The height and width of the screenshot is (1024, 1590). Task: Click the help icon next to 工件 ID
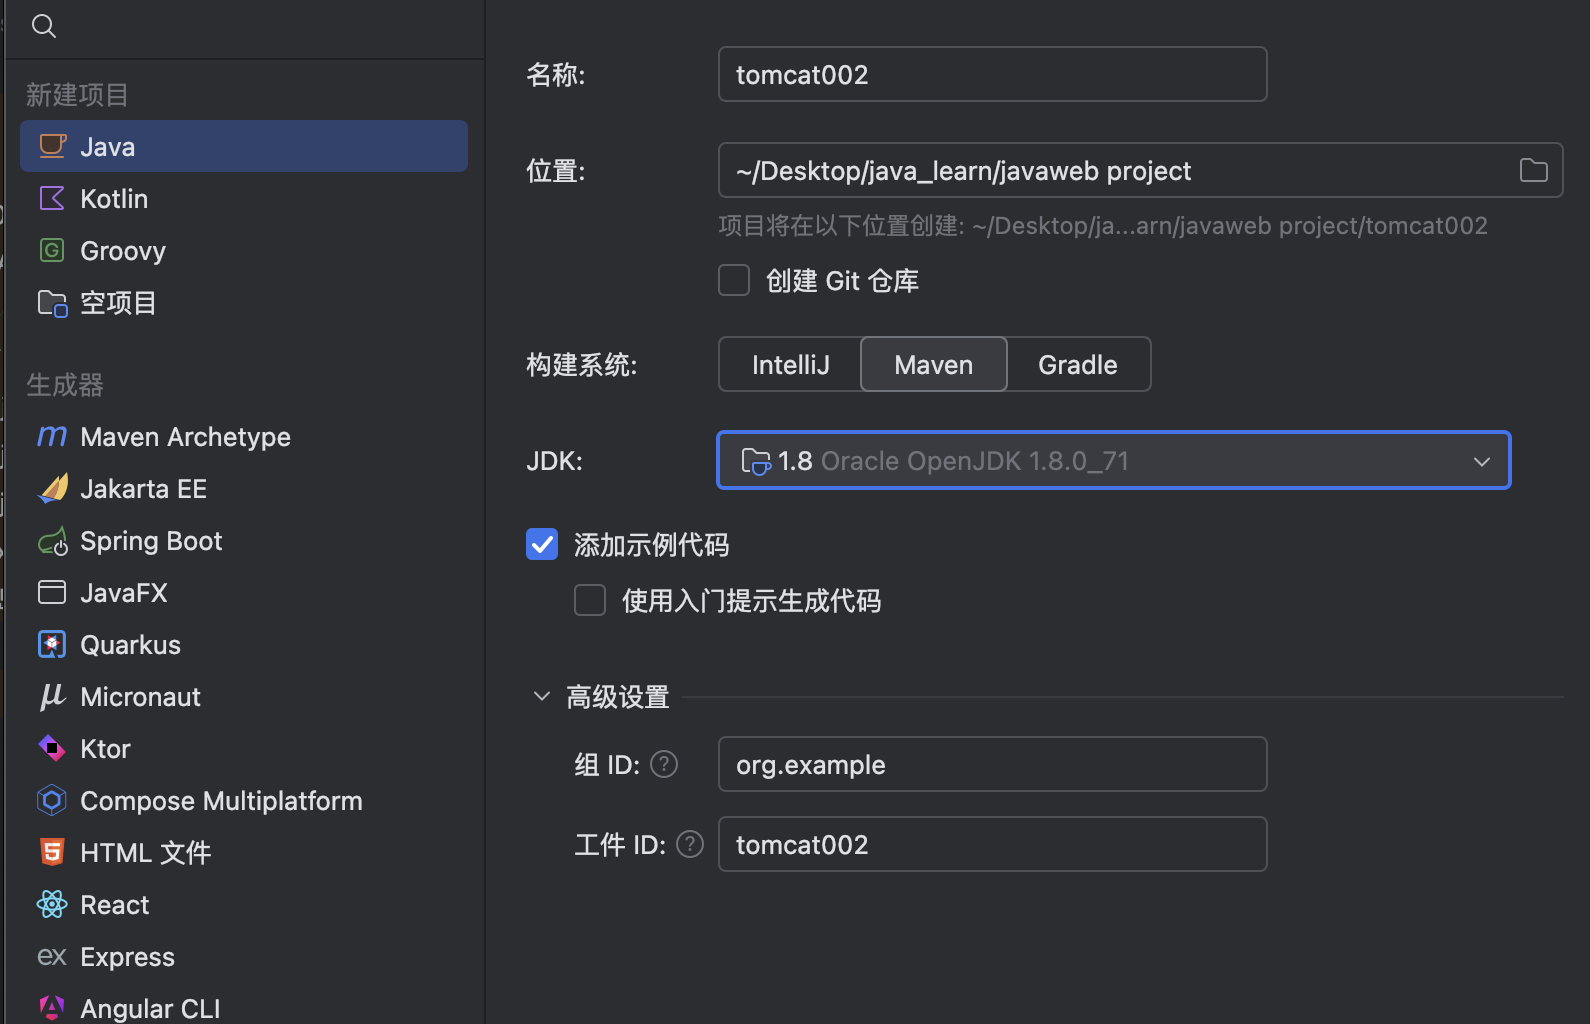(690, 845)
